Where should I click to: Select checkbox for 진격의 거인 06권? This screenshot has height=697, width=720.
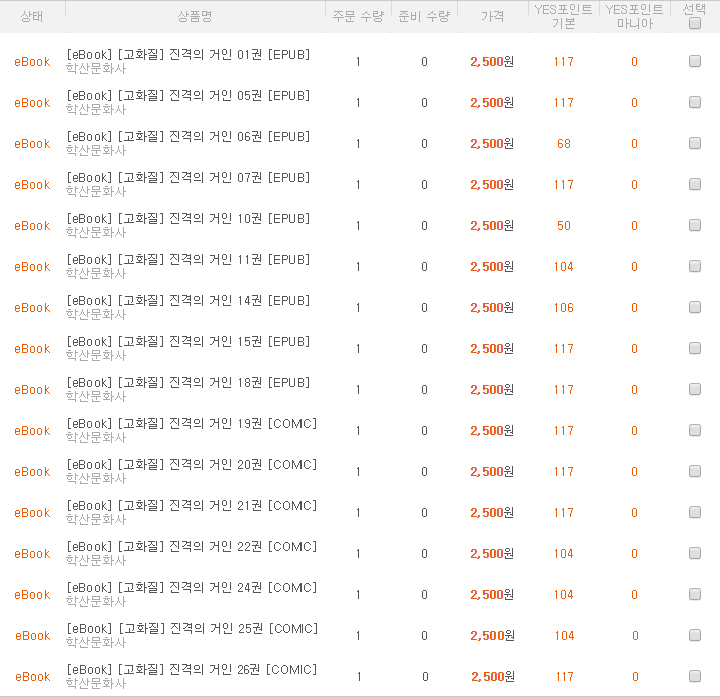point(695,143)
